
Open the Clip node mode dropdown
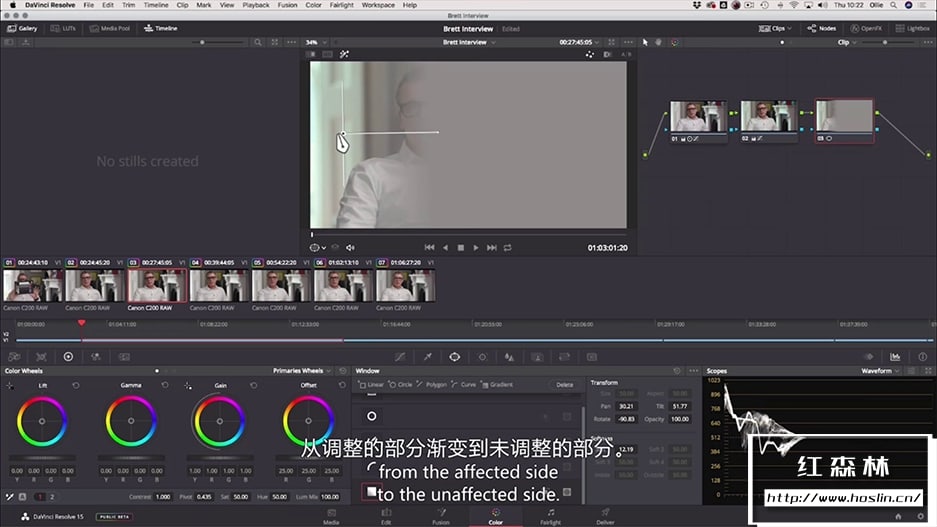pos(847,42)
